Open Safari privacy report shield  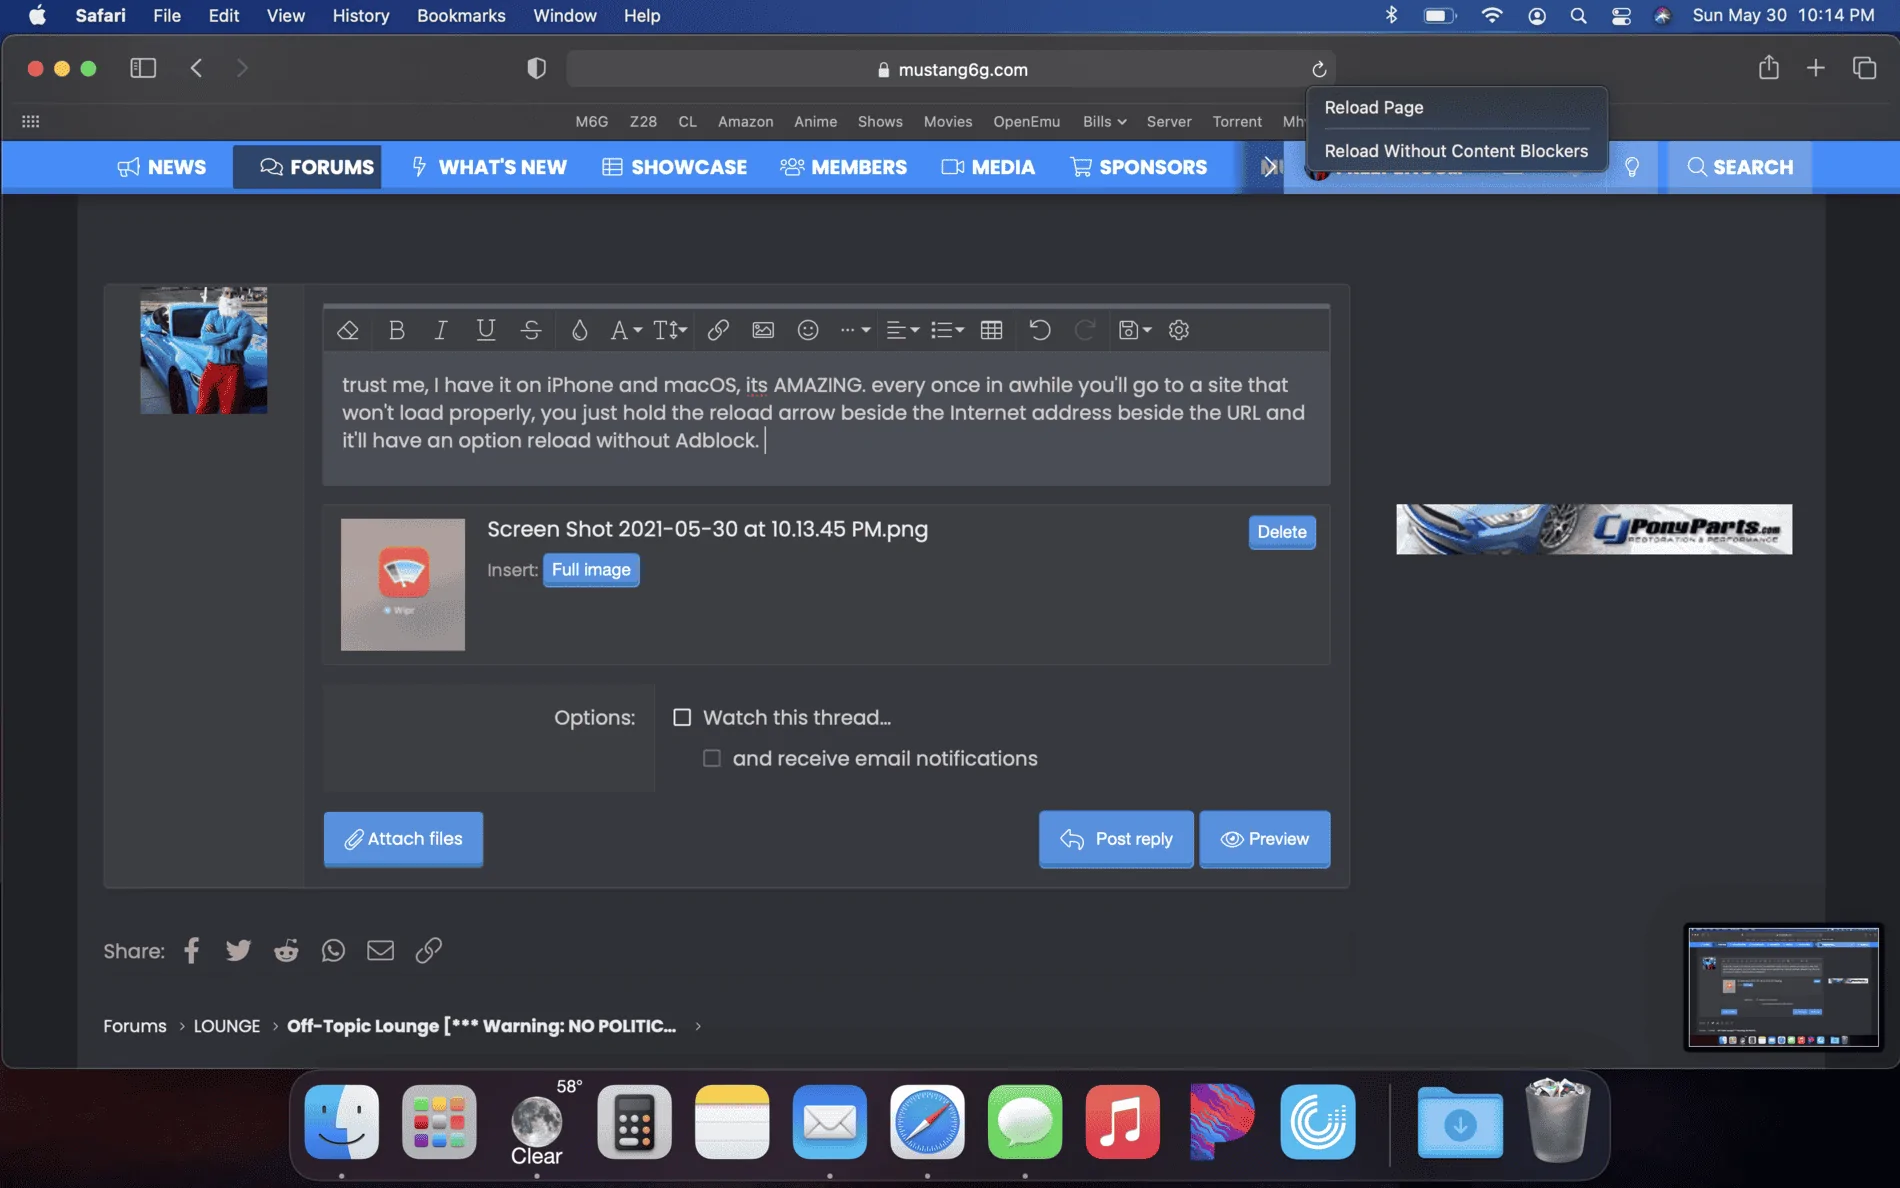(x=536, y=68)
